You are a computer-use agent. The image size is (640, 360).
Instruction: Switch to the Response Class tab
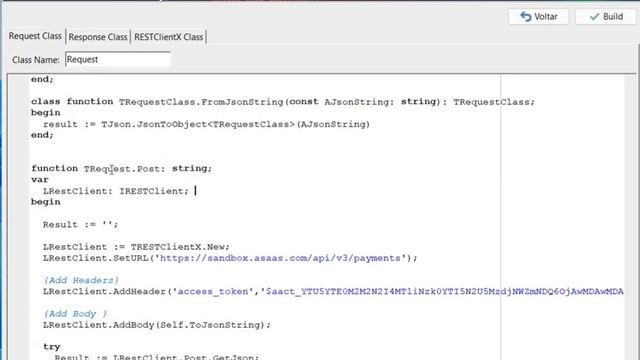pos(98,37)
